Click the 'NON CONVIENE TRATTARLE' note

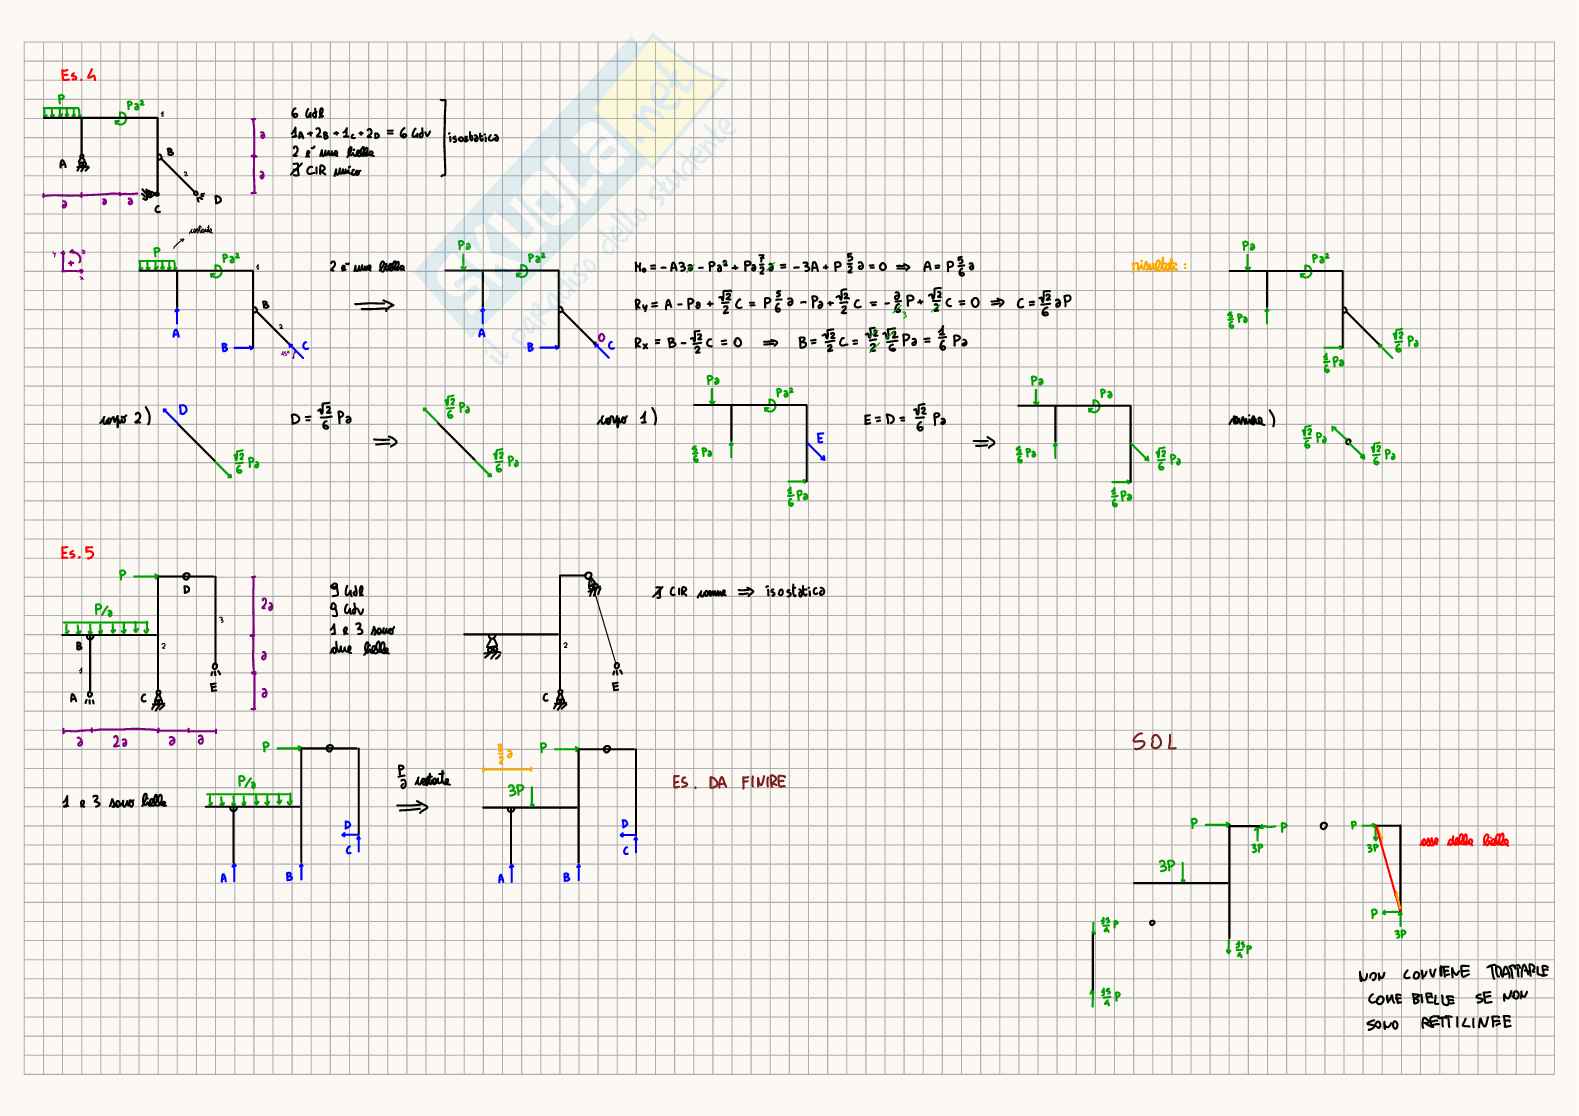[1452, 973]
